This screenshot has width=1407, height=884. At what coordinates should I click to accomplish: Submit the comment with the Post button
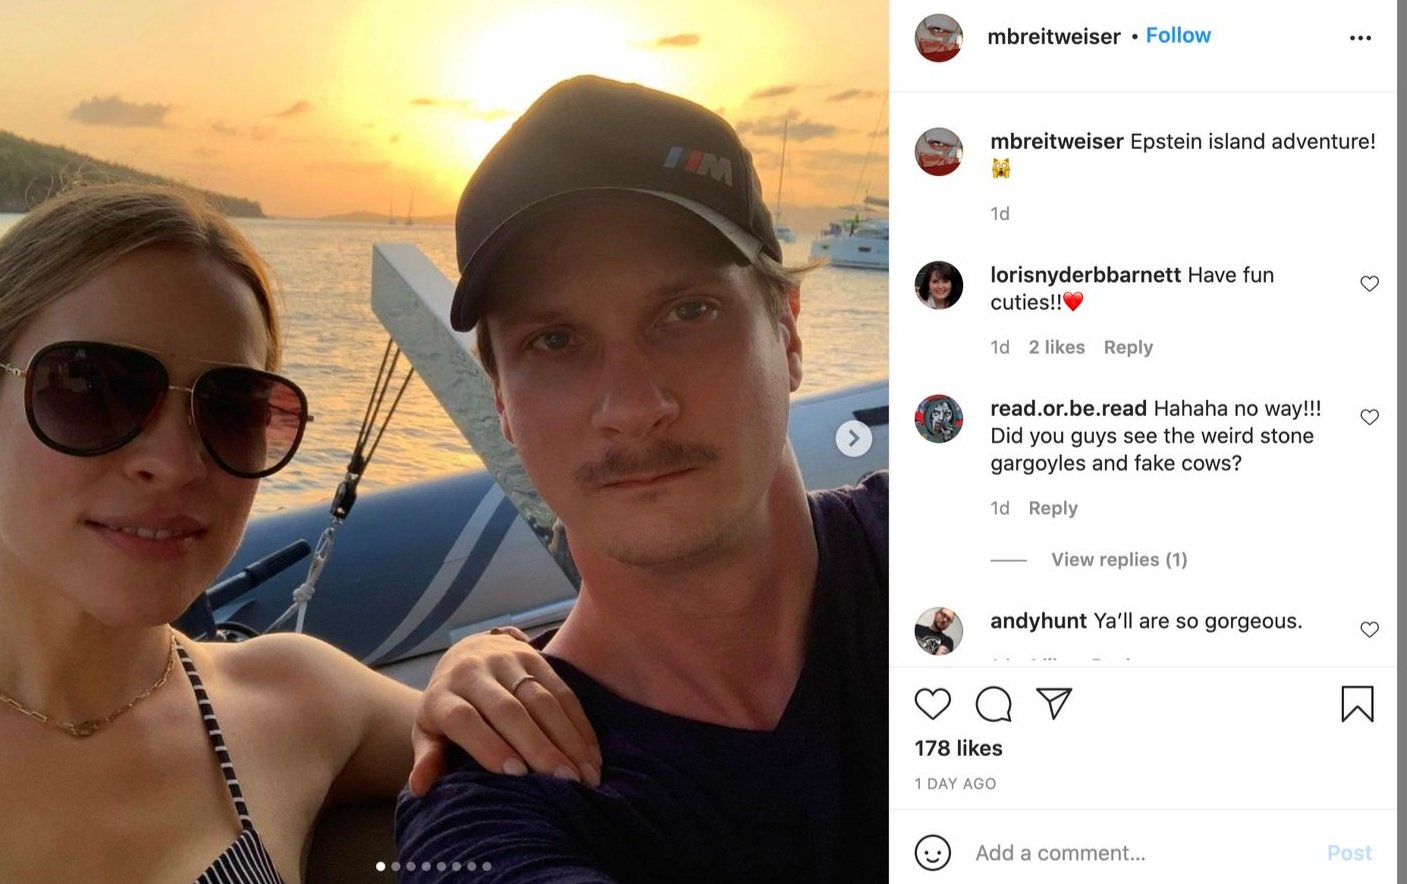(1349, 853)
